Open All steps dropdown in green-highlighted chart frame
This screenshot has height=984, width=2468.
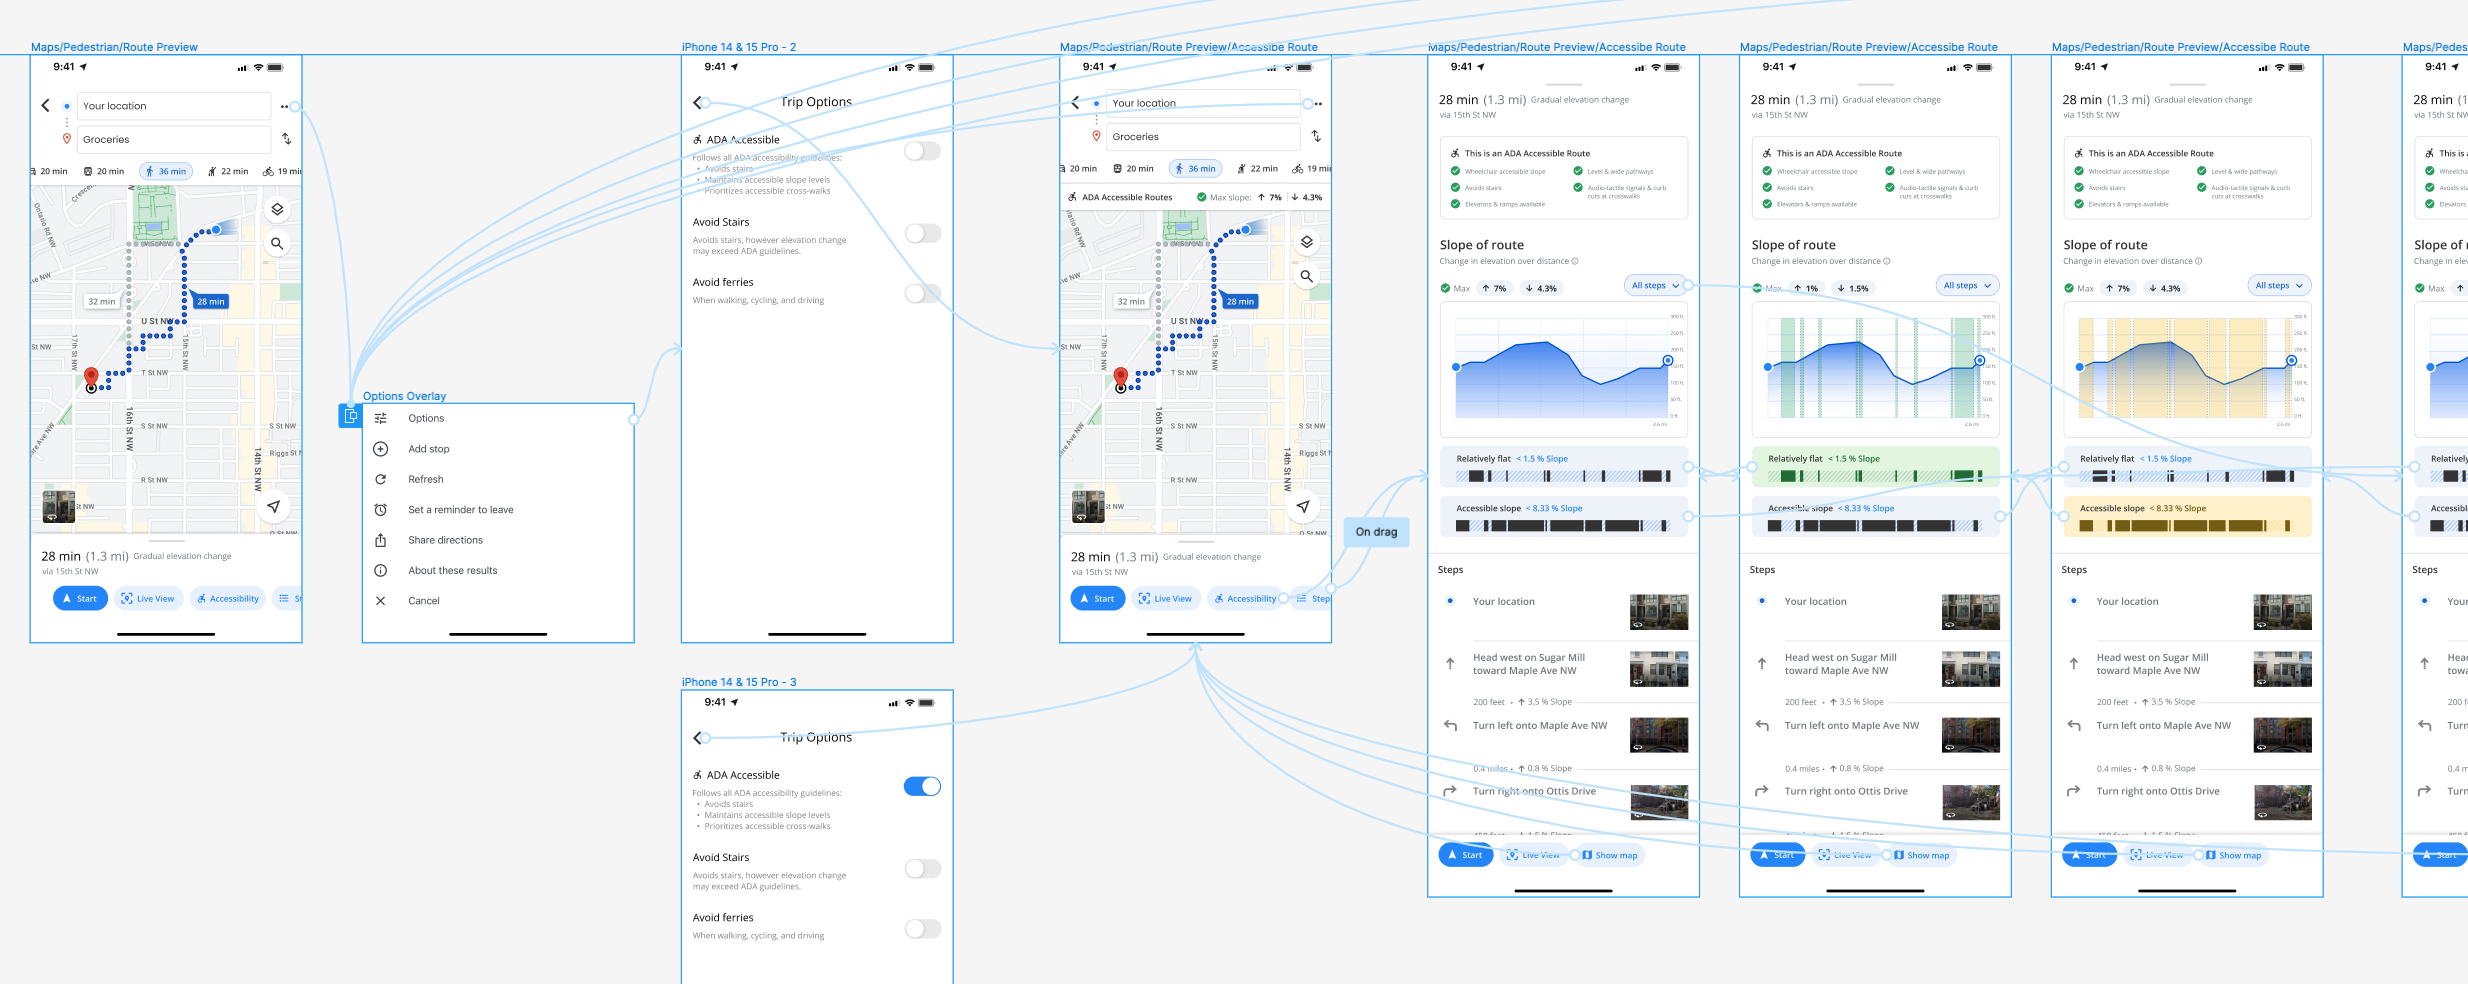coord(1967,286)
